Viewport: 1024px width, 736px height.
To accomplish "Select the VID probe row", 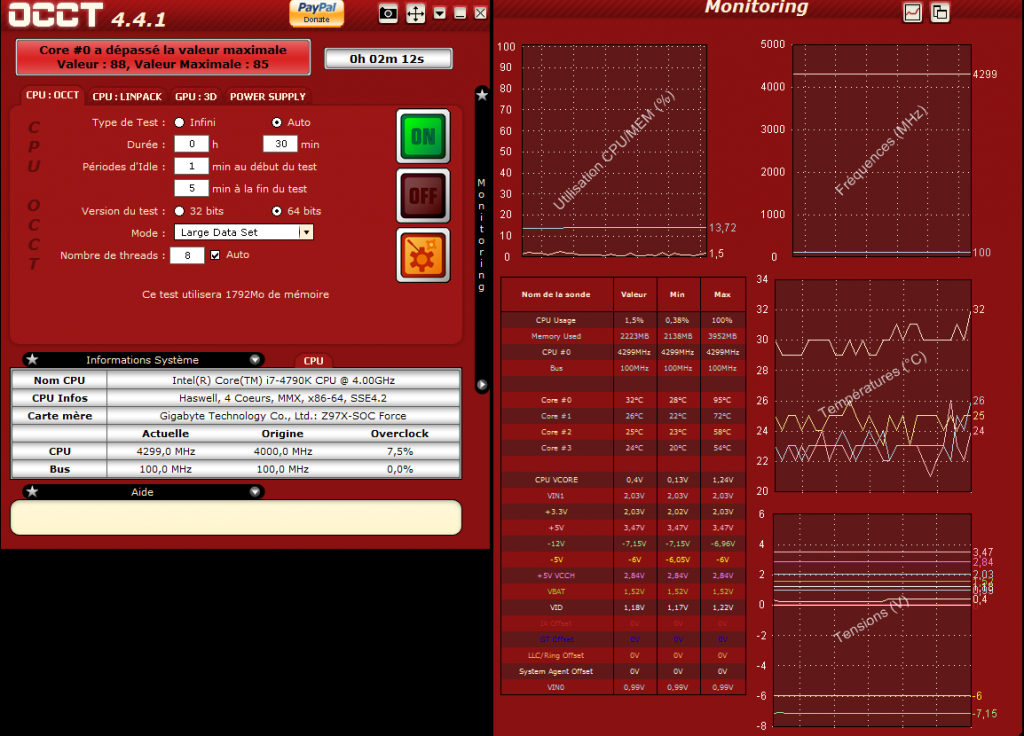I will pos(623,608).
